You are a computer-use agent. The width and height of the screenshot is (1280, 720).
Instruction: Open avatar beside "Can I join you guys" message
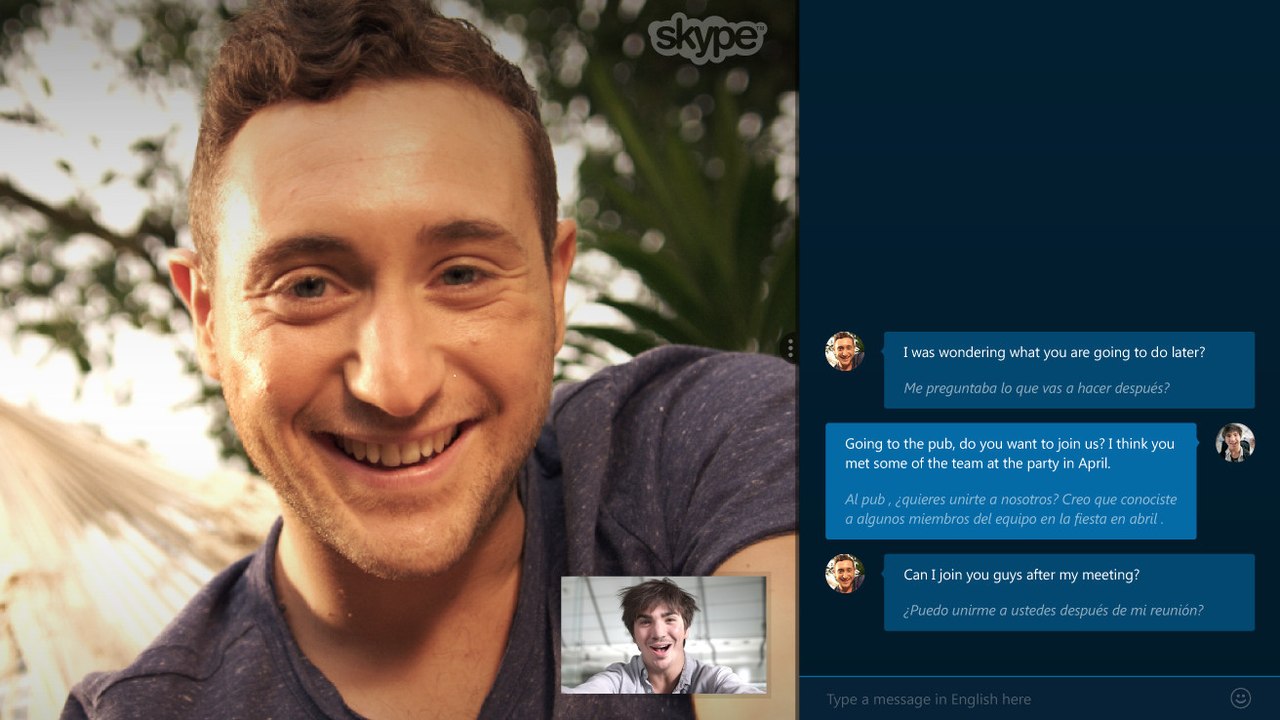coord(844,573)
